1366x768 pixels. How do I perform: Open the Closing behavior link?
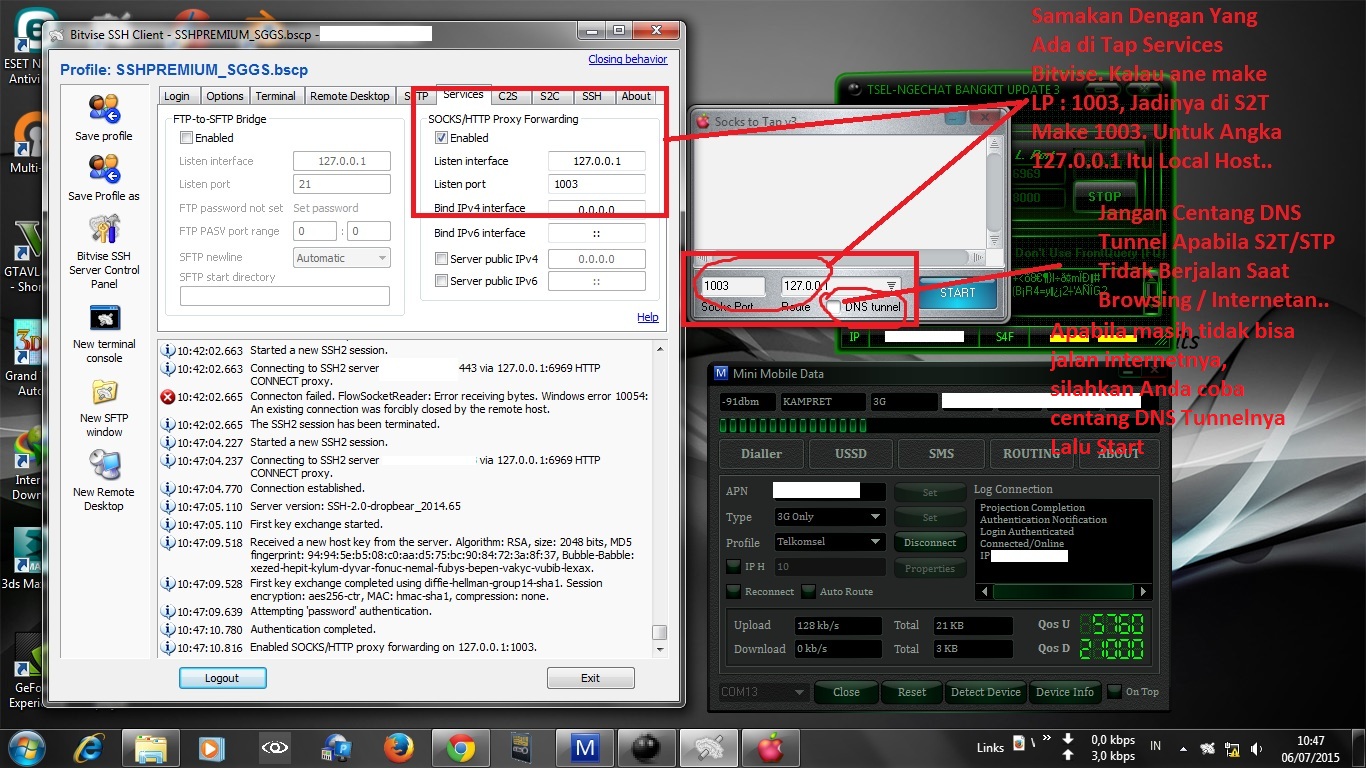[x=628, y=59]
